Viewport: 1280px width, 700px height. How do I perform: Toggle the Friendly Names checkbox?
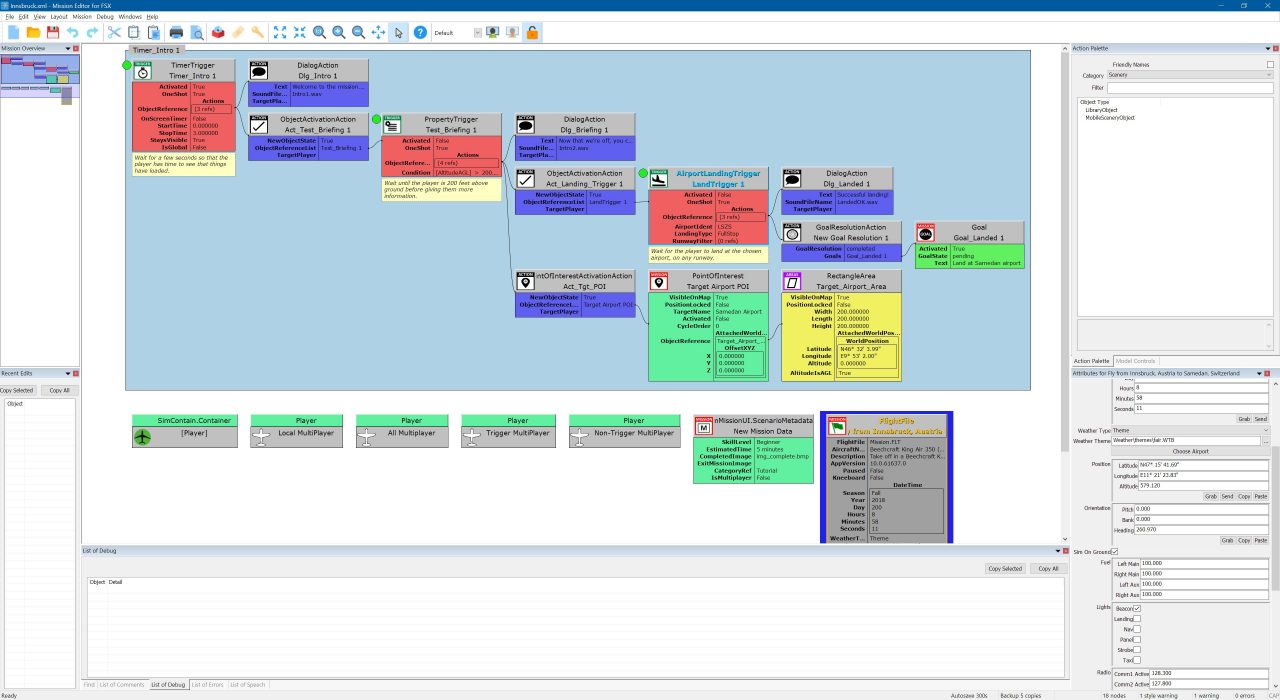[x=1270, y=64]
